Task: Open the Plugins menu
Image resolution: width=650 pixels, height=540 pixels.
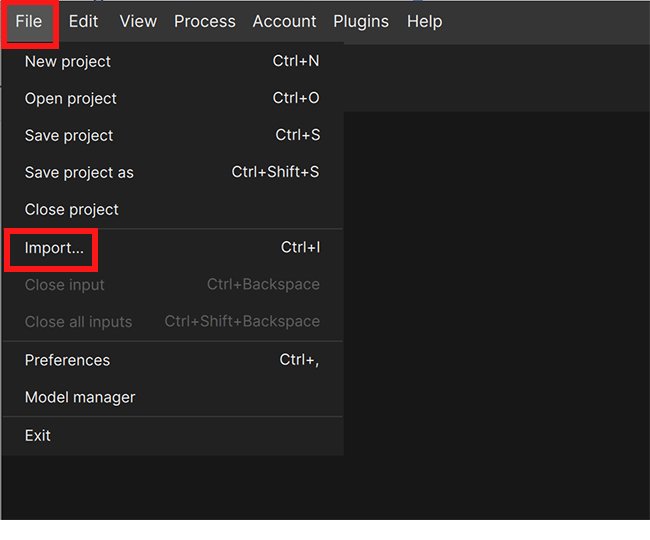Action: [361, 22]
